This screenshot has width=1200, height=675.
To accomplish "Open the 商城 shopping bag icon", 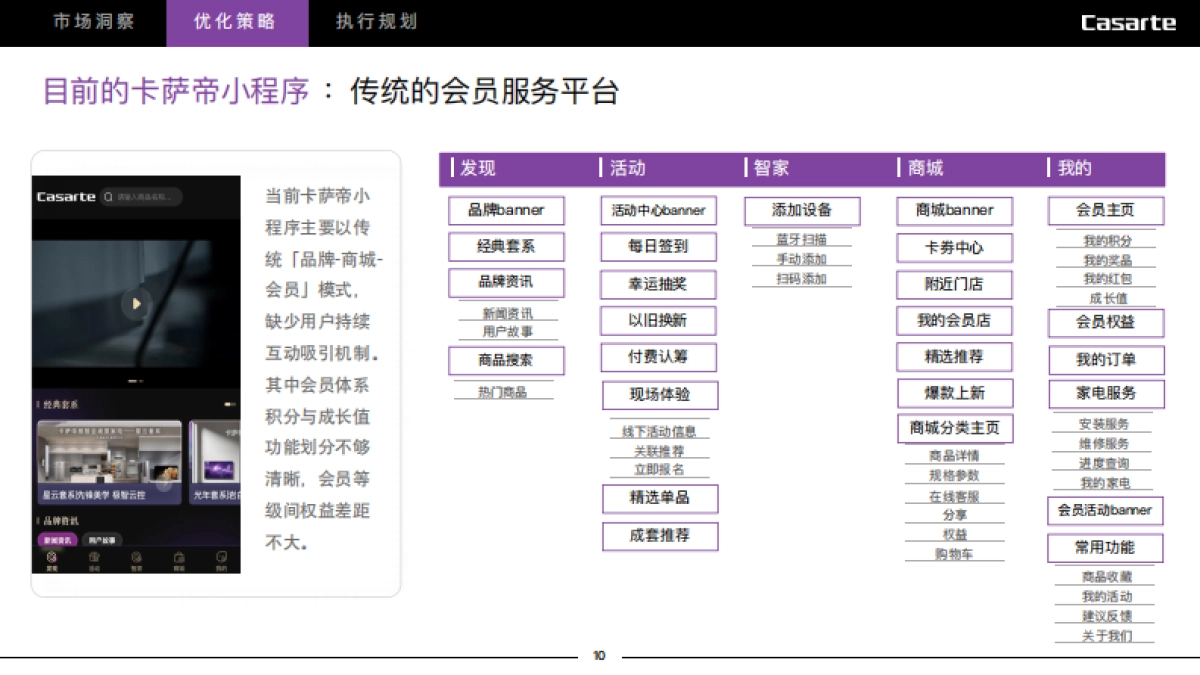I will tap(179, 558).
